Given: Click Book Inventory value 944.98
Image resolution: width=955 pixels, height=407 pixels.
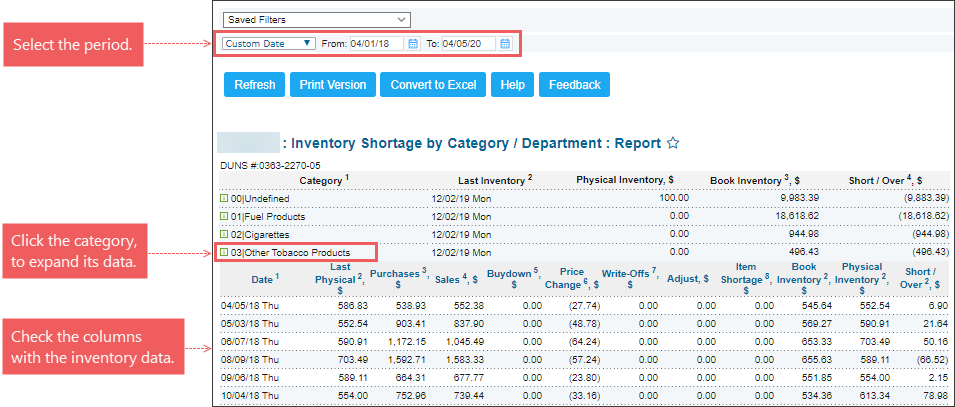Looking at the screenshot, I should click(x=804, y=234).
